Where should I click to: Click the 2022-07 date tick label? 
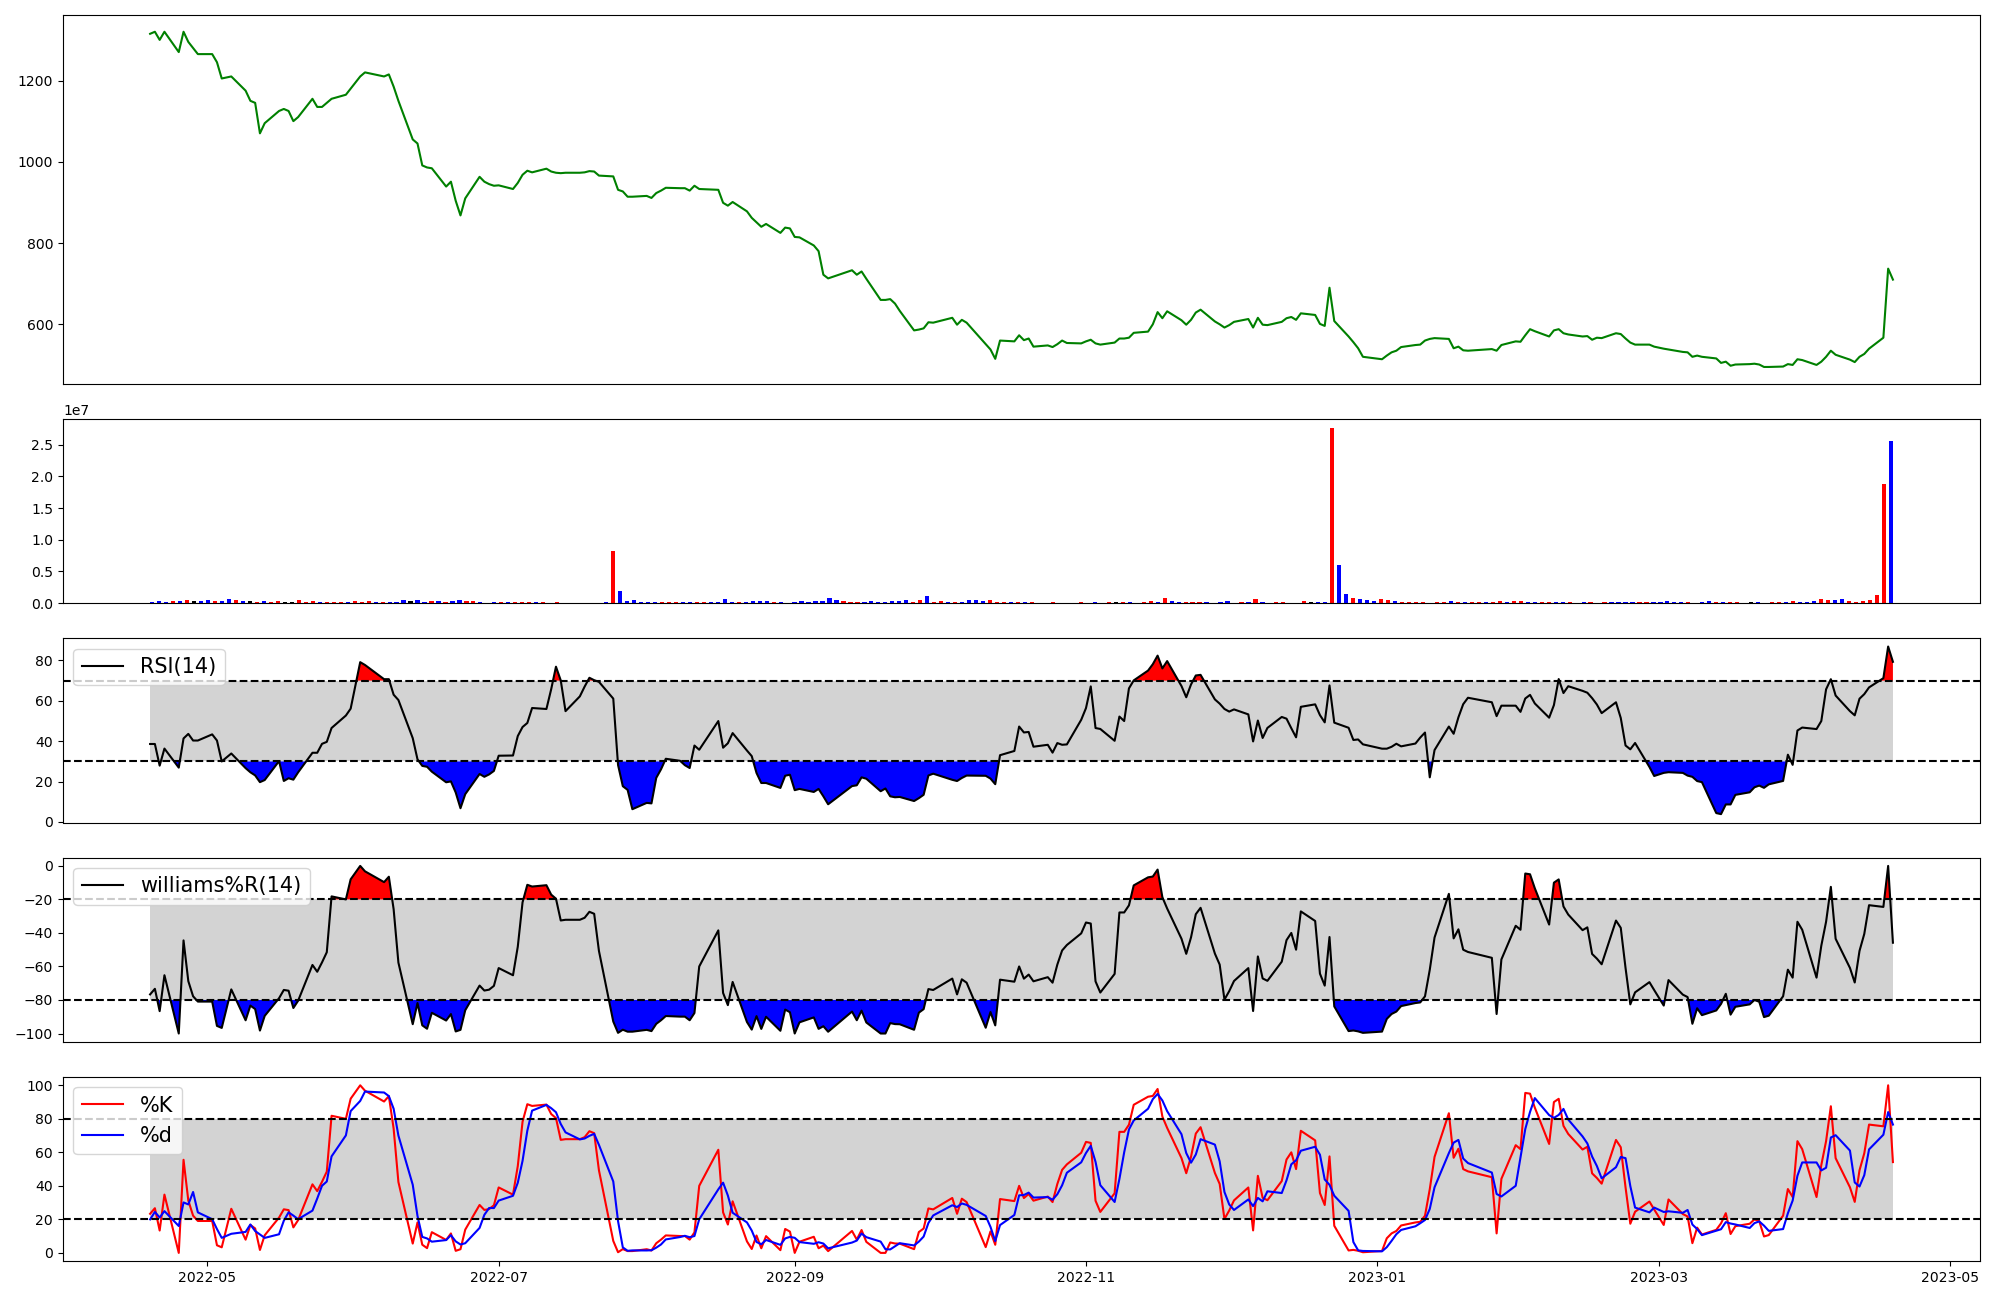point(498,1277)
